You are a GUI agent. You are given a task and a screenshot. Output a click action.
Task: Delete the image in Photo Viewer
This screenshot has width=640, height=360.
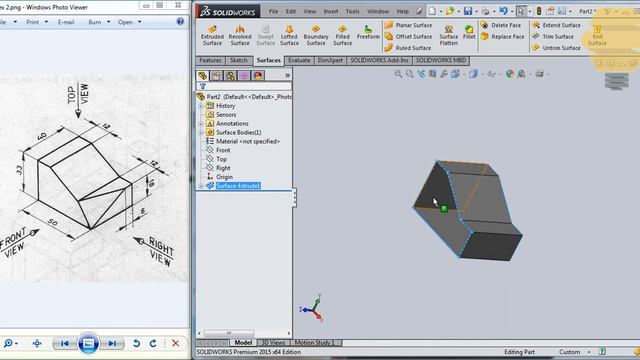[x=176, y=344]
